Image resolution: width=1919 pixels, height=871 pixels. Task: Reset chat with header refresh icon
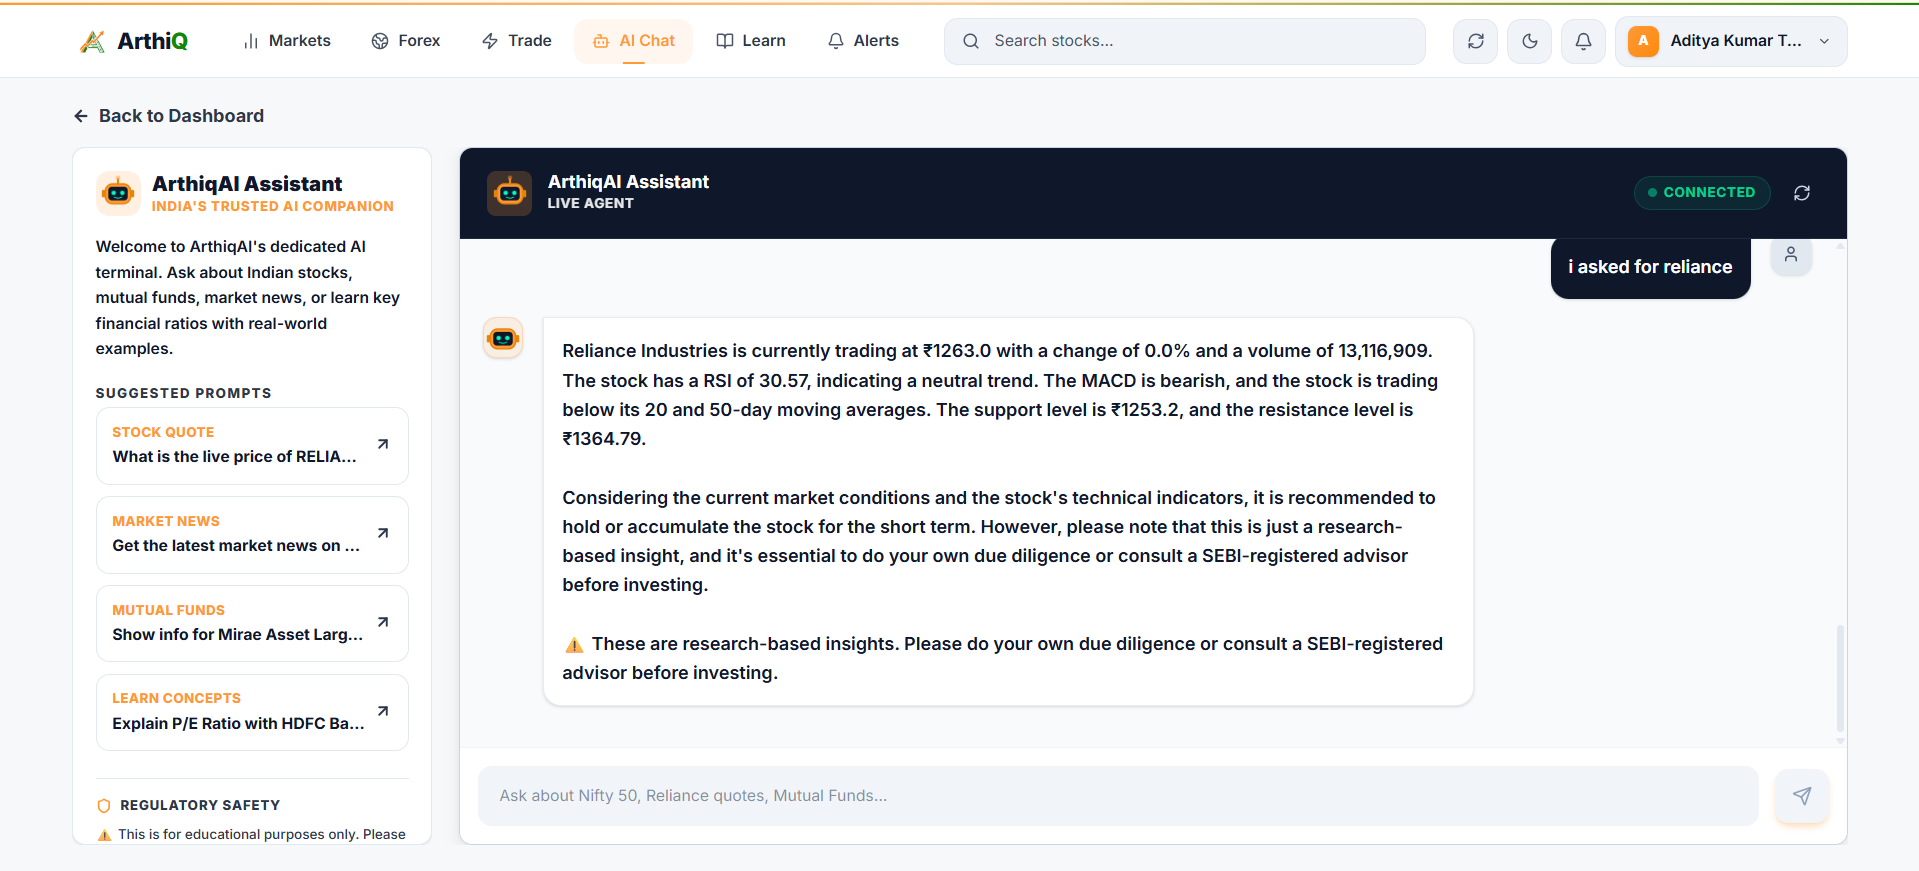[1802, 193]
